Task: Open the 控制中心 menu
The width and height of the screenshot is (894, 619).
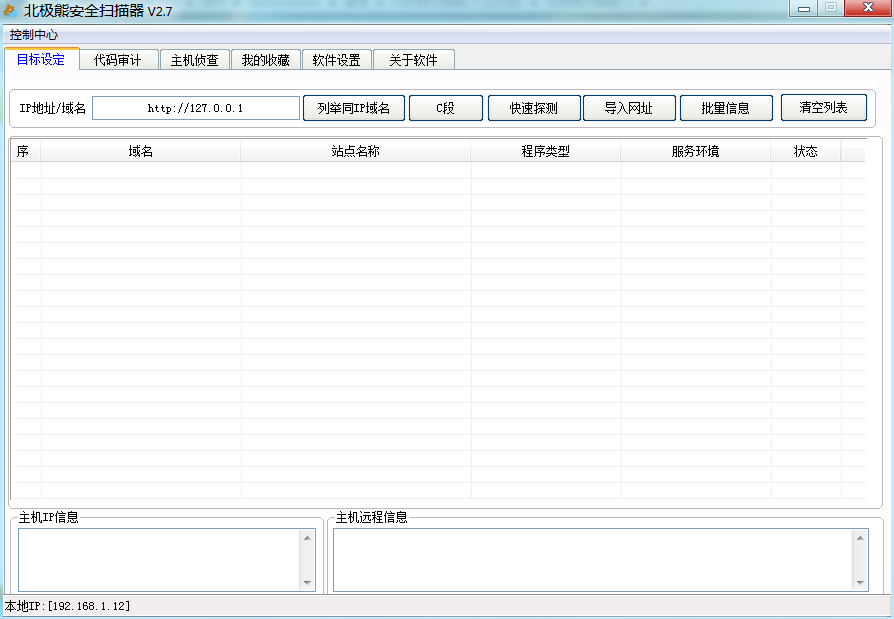Action: click(34, 34)
